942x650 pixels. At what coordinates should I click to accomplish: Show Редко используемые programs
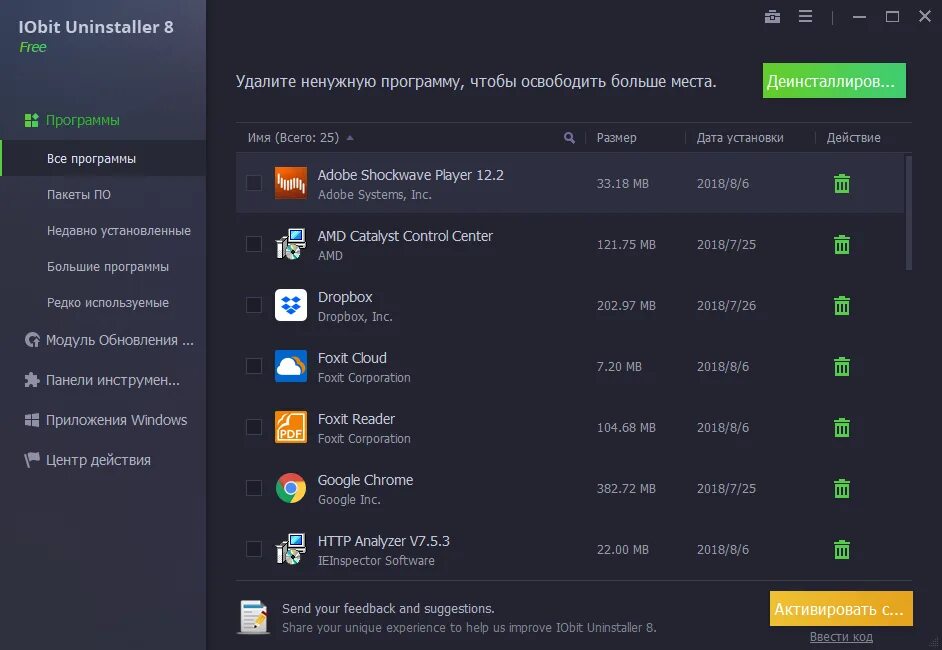coord(108,303)
